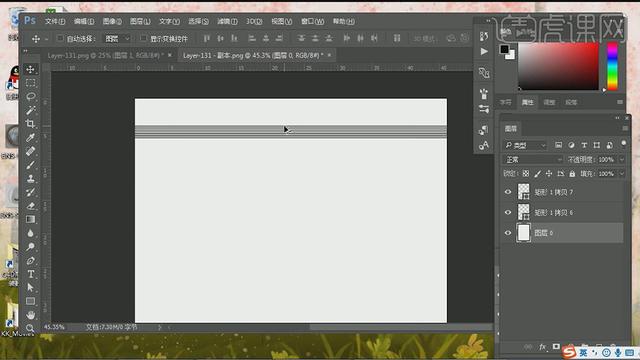Image resolution: width=640 pixels, height=360 pixels.
Task: Open the blend mode 正常 dropdown
Action: (x=532, y=160)
